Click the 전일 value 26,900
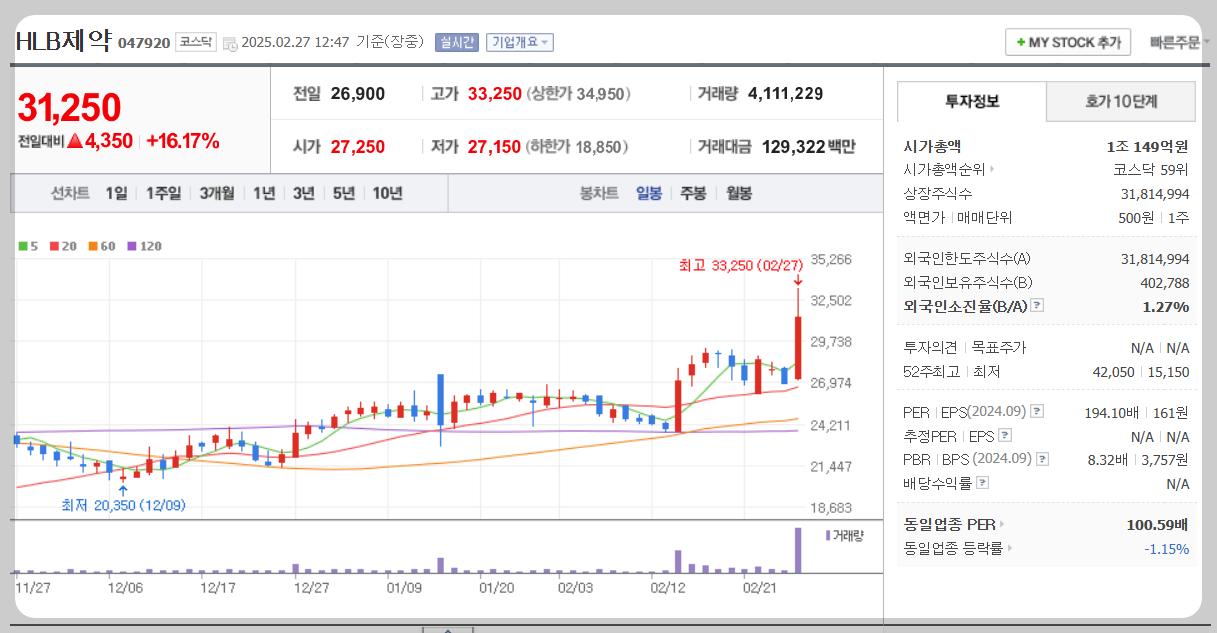 point(357,94)
